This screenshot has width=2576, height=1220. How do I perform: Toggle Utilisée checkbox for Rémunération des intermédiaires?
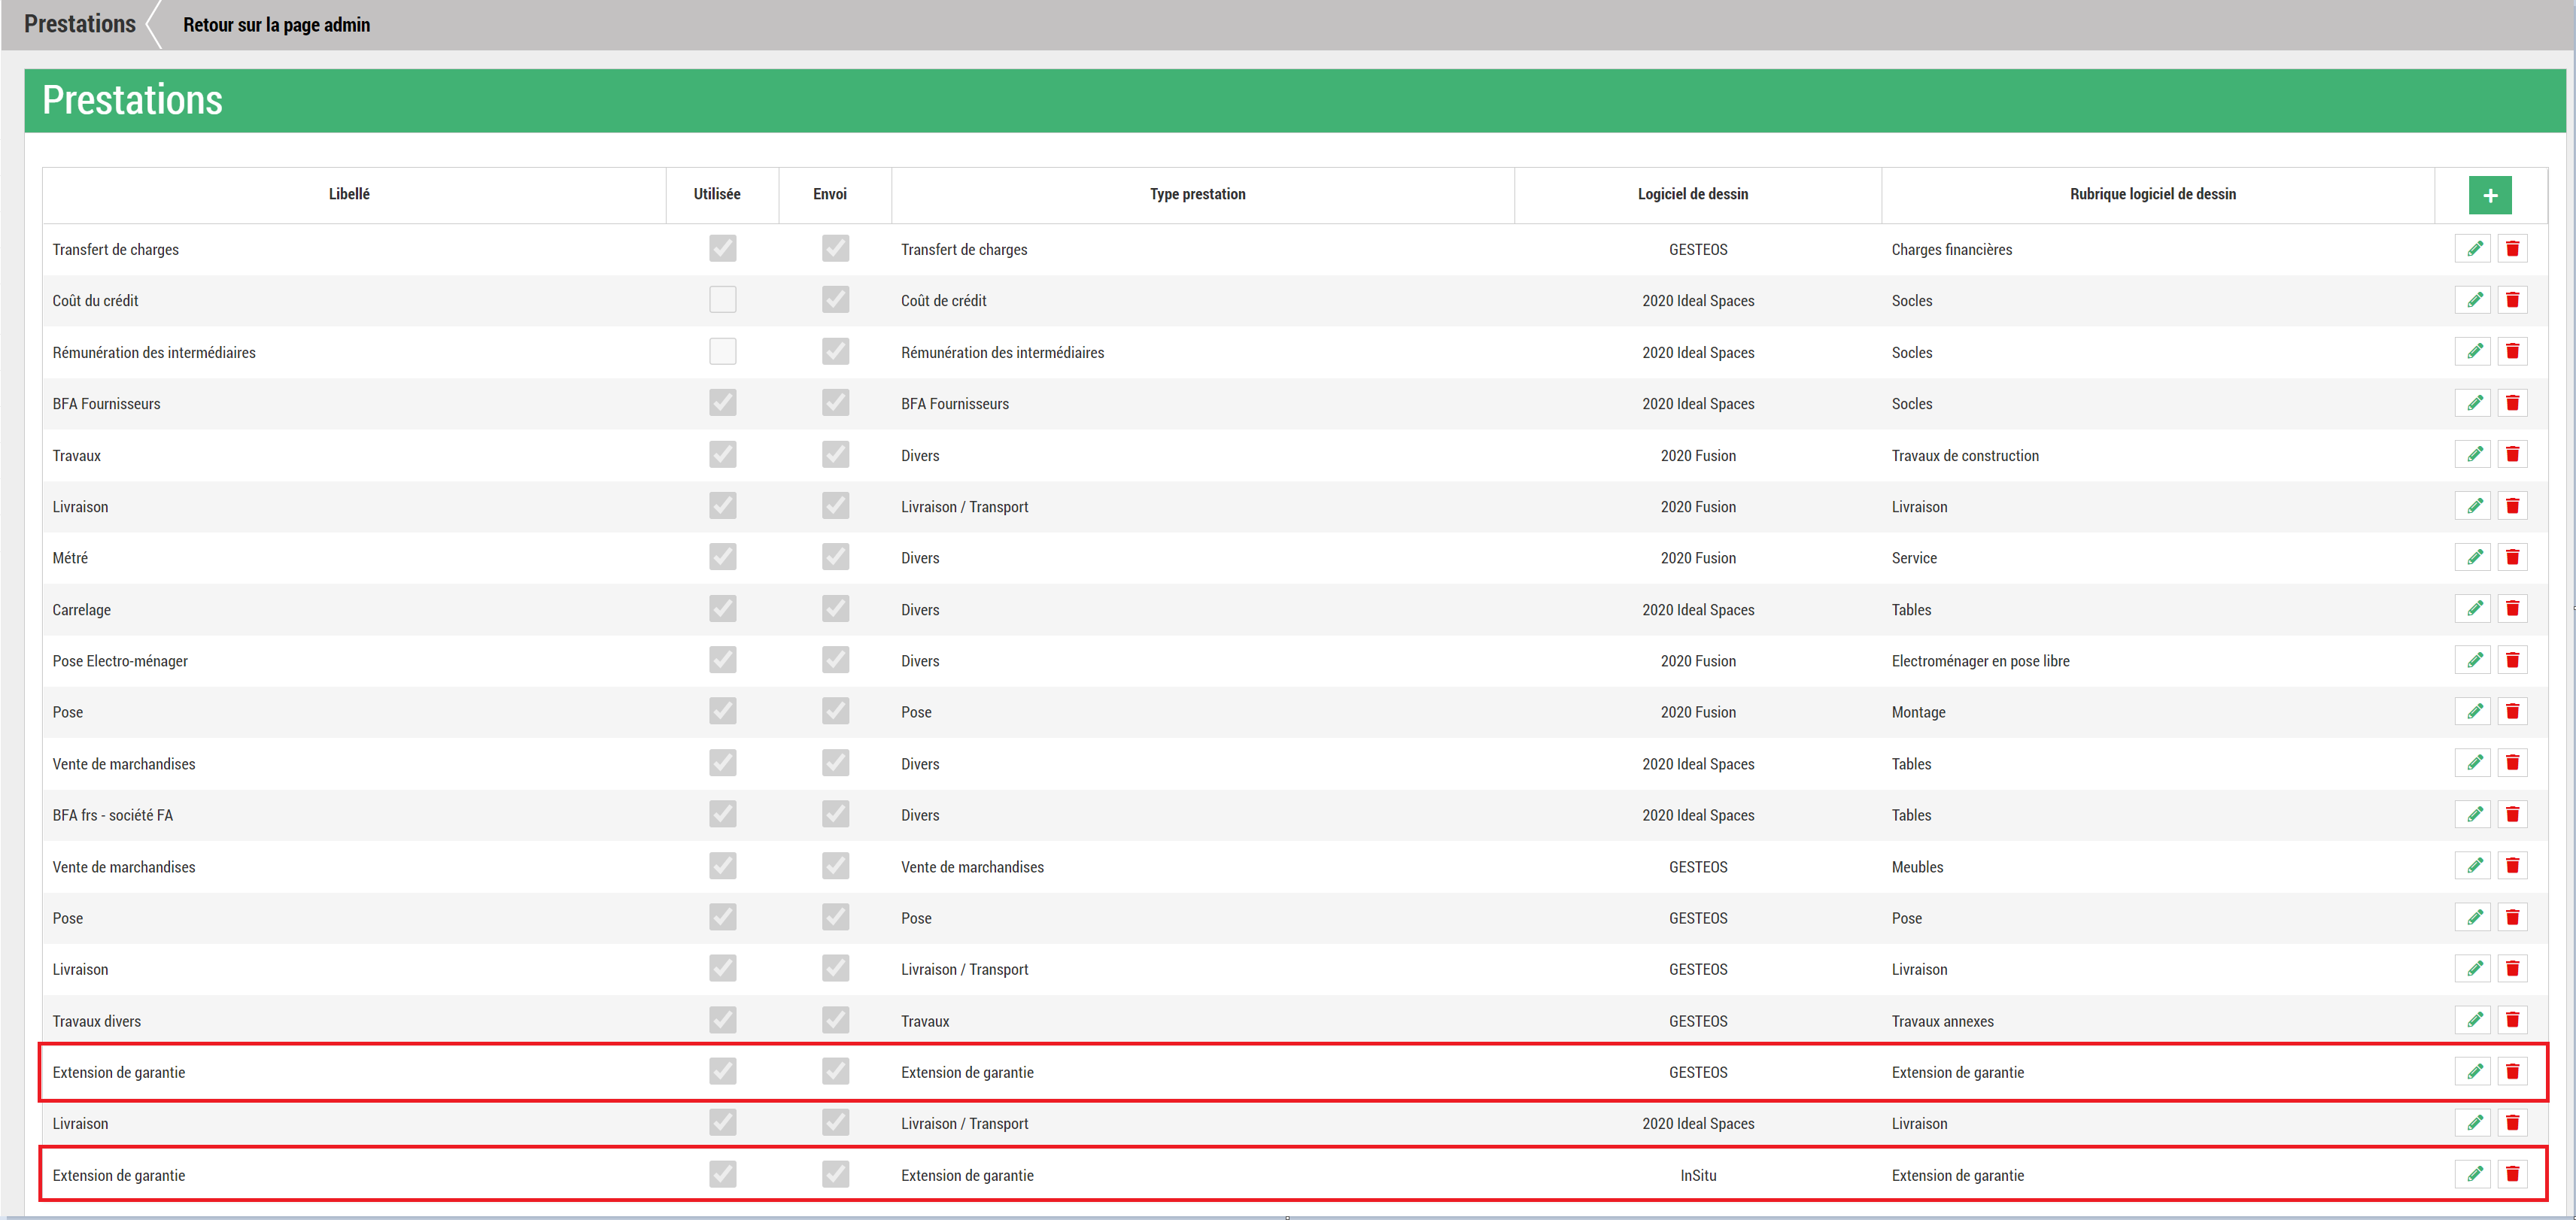(x=722, y=351)
